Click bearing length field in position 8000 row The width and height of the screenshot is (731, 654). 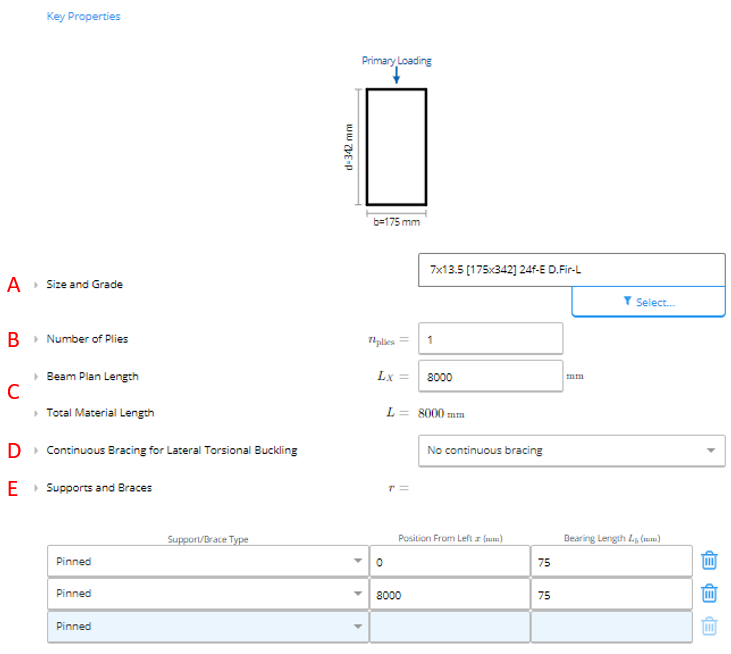click(x=612, y=594)
